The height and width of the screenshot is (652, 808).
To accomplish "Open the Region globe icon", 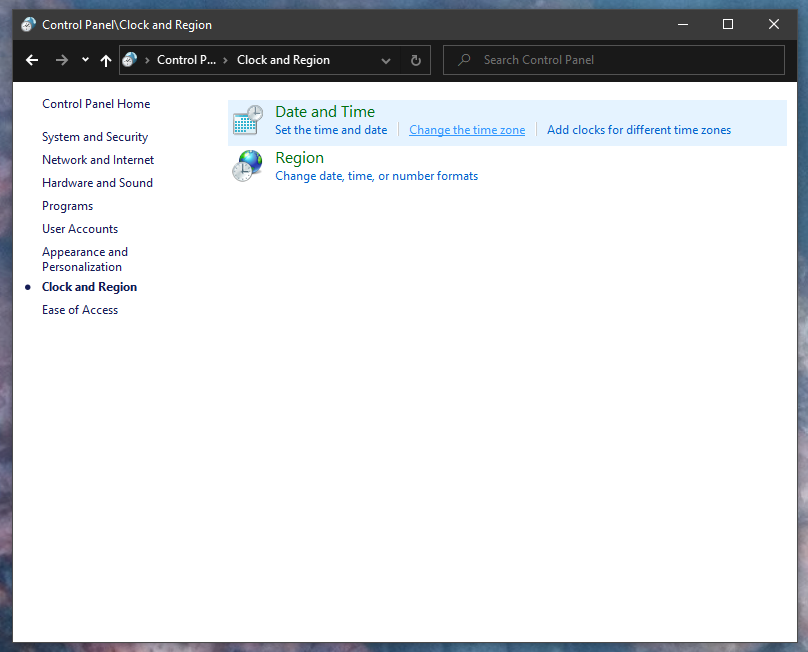I will click(247, 166).
